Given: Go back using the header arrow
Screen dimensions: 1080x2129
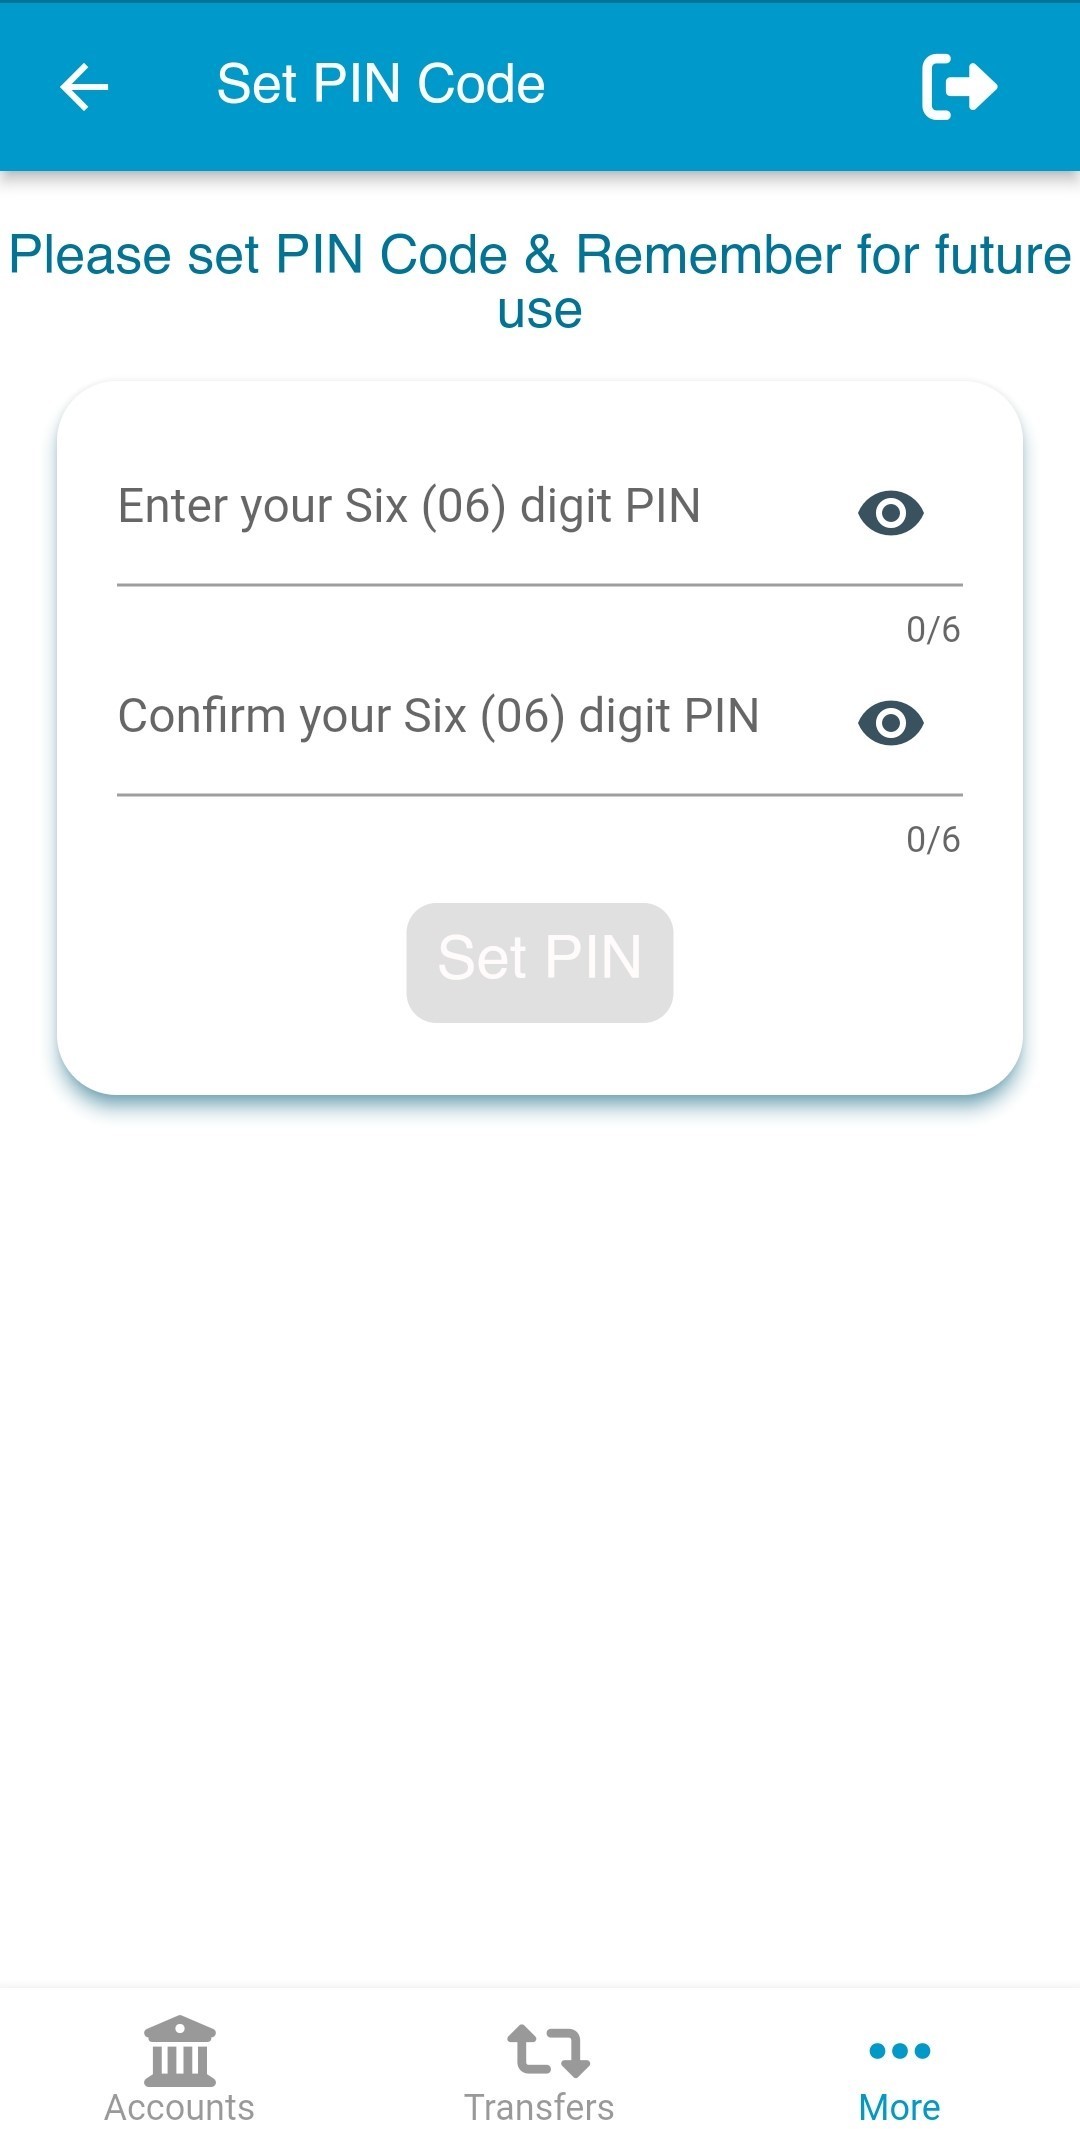Looking at the screenshot, I should [84, 86].
